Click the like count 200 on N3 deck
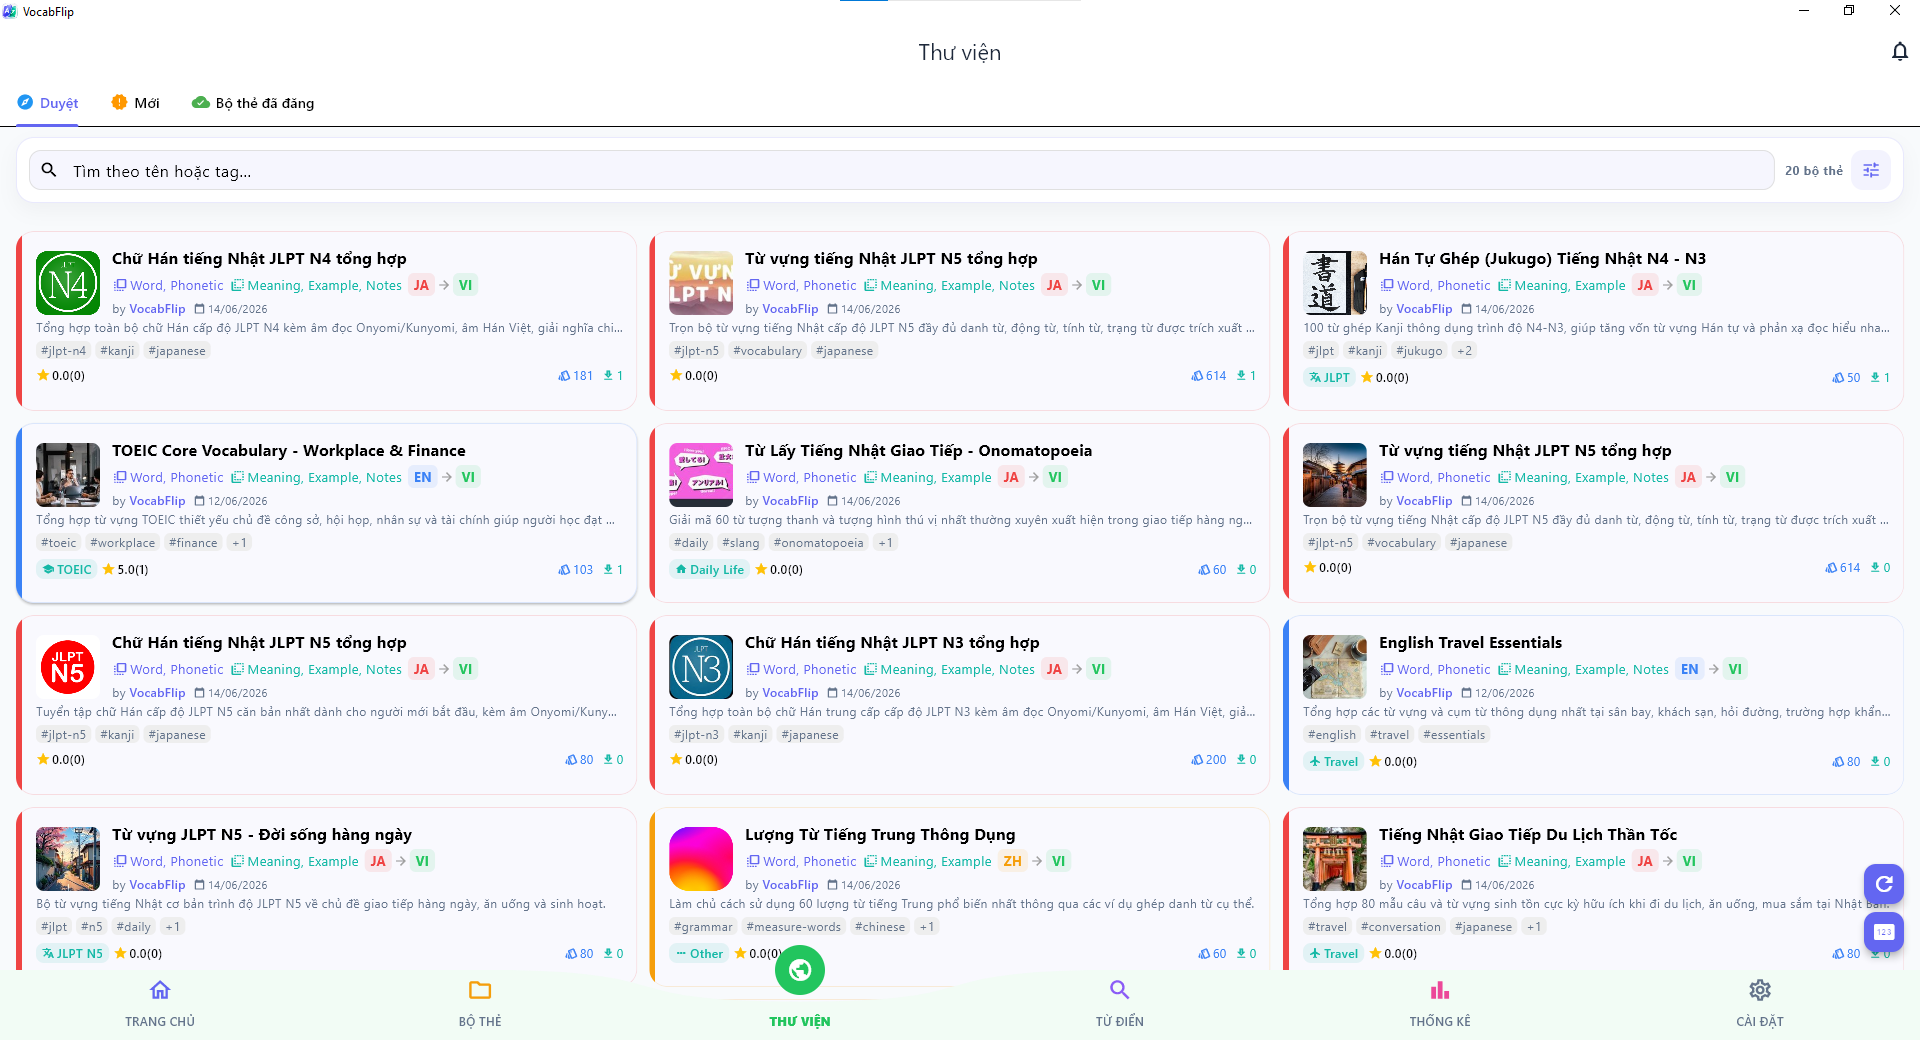 [1209, 760]
